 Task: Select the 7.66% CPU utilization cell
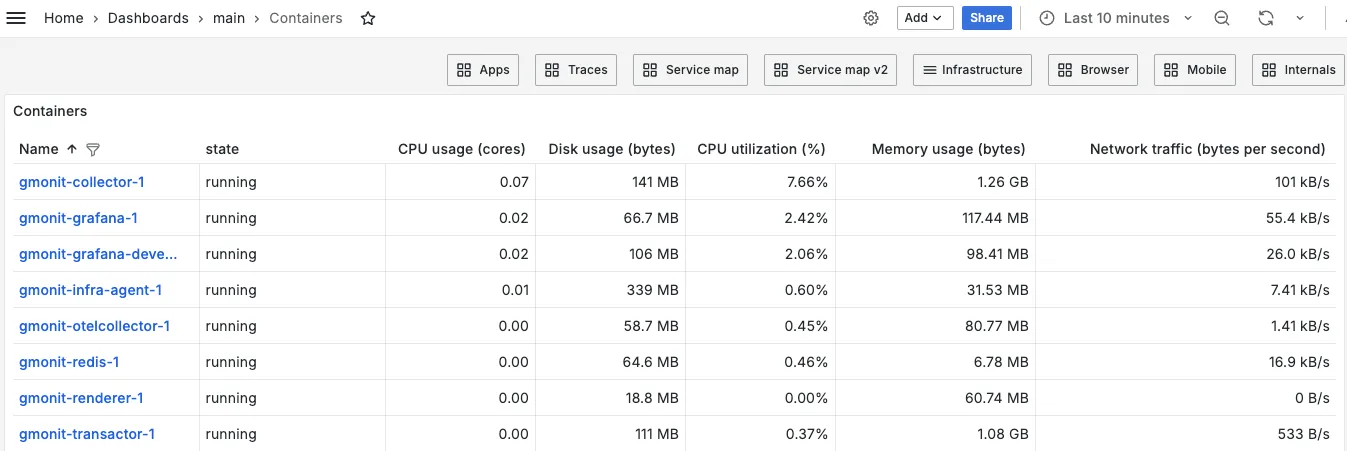pyautogui.click(x=760, y=182)
